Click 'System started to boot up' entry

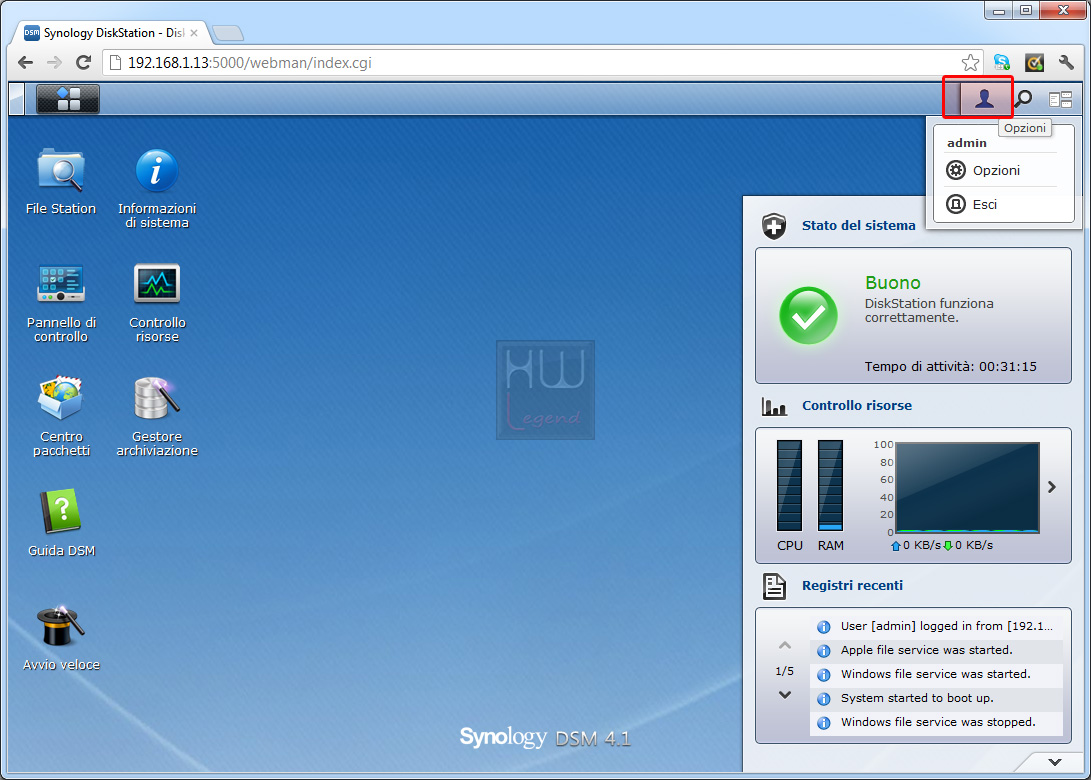(937, 699)
